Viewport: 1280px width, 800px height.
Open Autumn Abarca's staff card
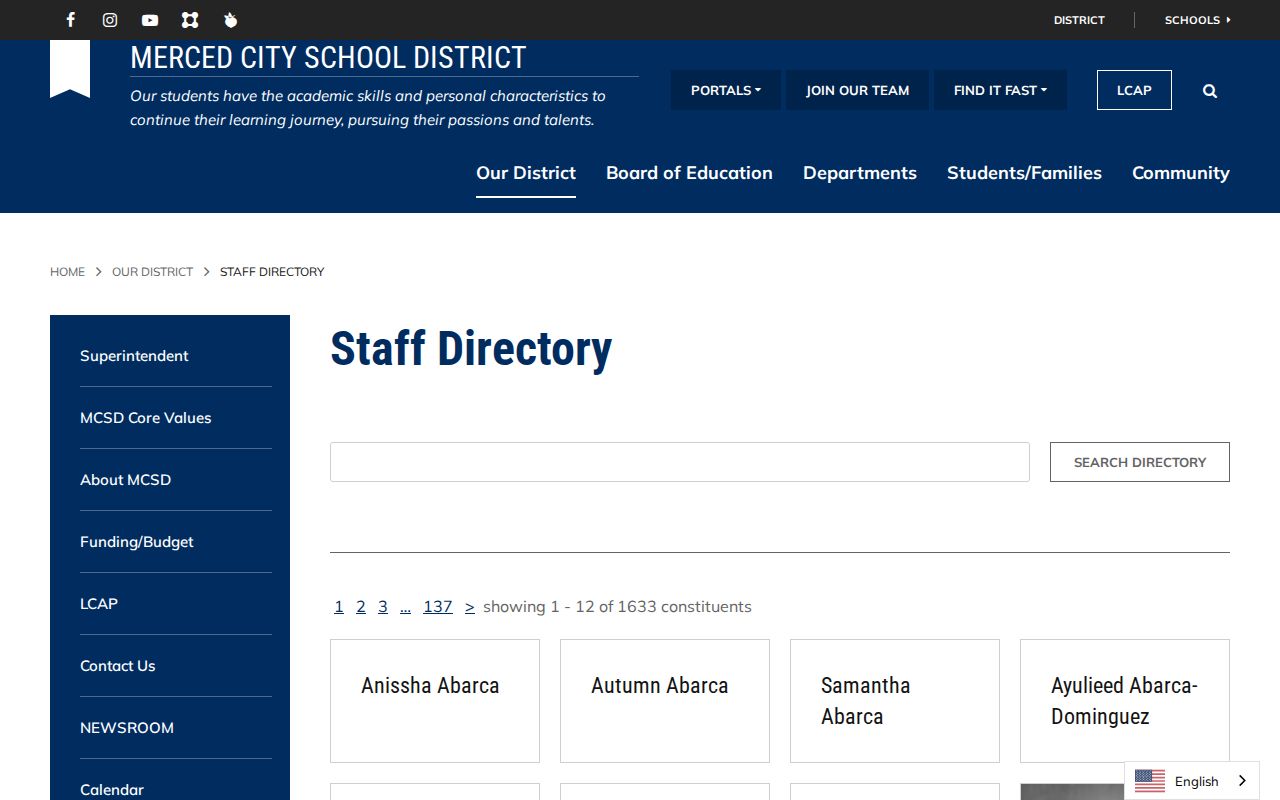[665, 701]
